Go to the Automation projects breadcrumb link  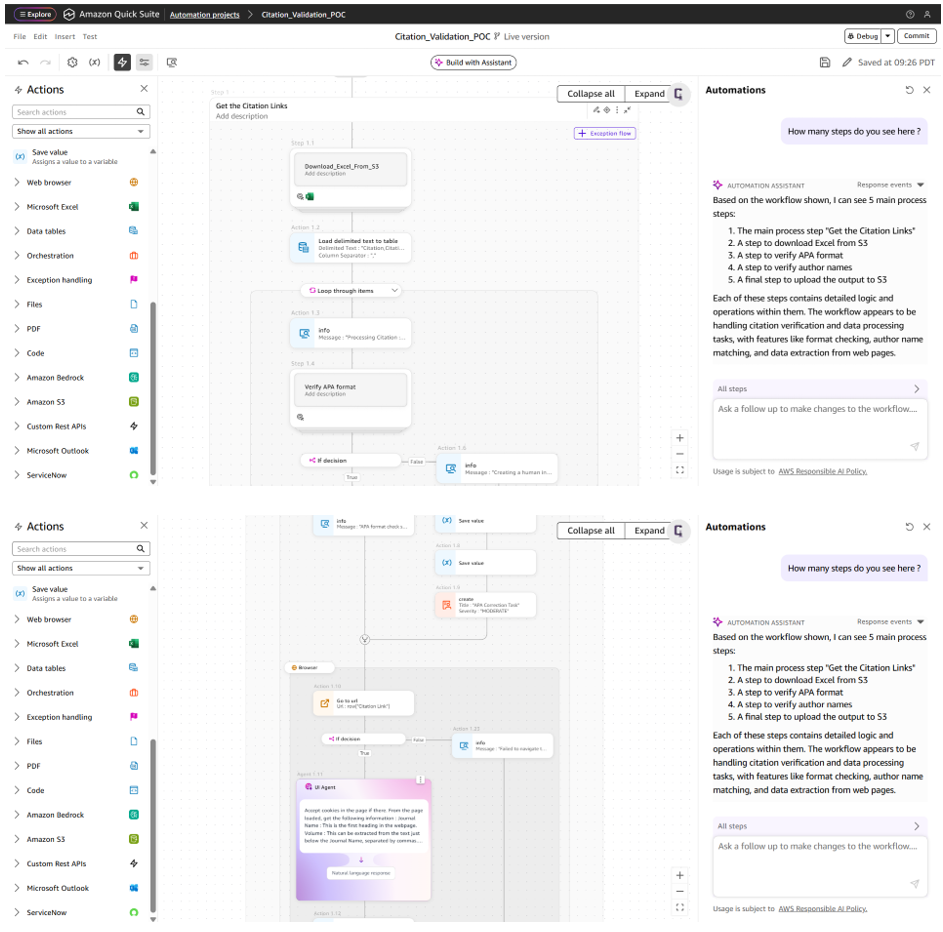click(204, 15)
